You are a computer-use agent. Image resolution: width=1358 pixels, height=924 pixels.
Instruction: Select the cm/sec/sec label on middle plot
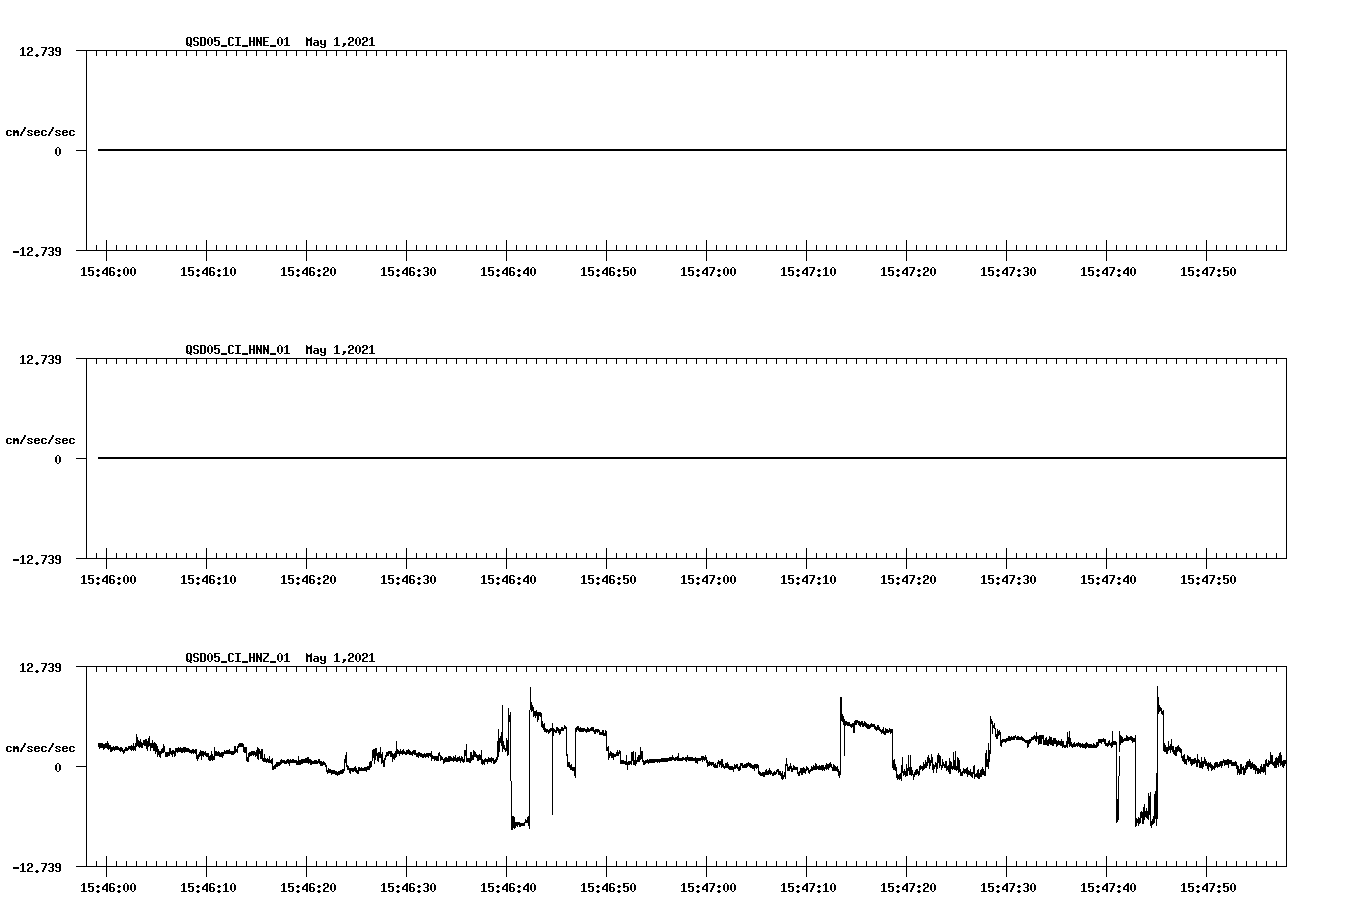(x=40, y=439)
